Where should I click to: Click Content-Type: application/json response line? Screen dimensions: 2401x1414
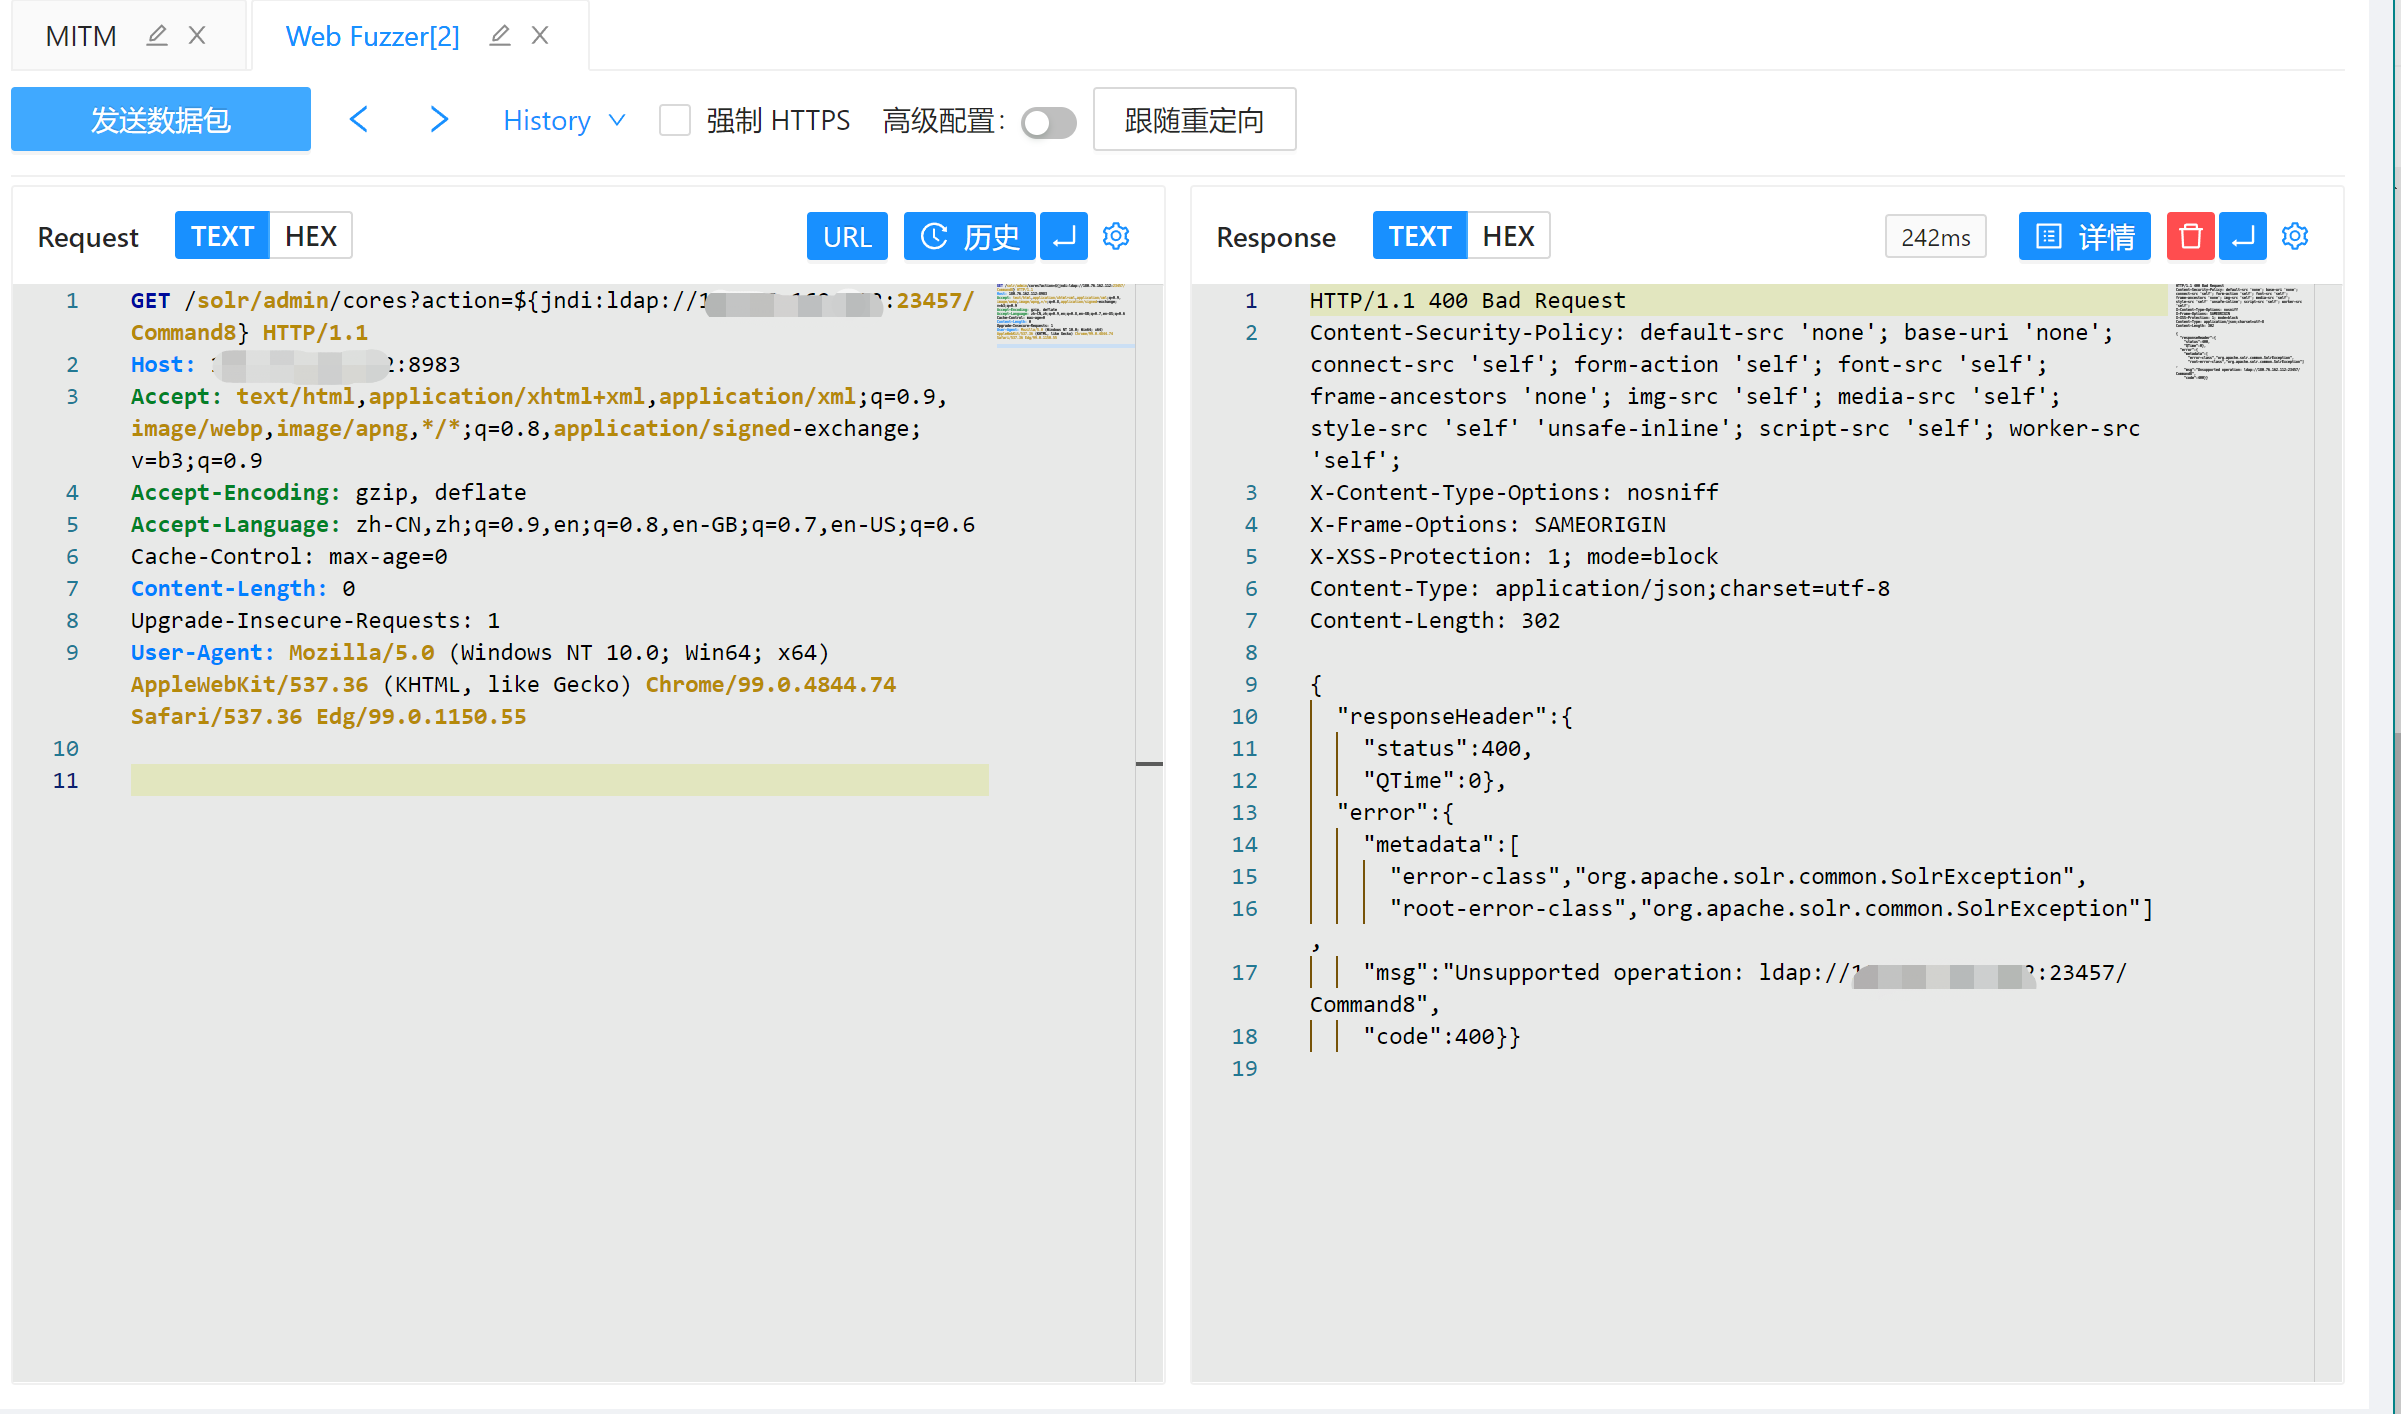[1600, 589]
